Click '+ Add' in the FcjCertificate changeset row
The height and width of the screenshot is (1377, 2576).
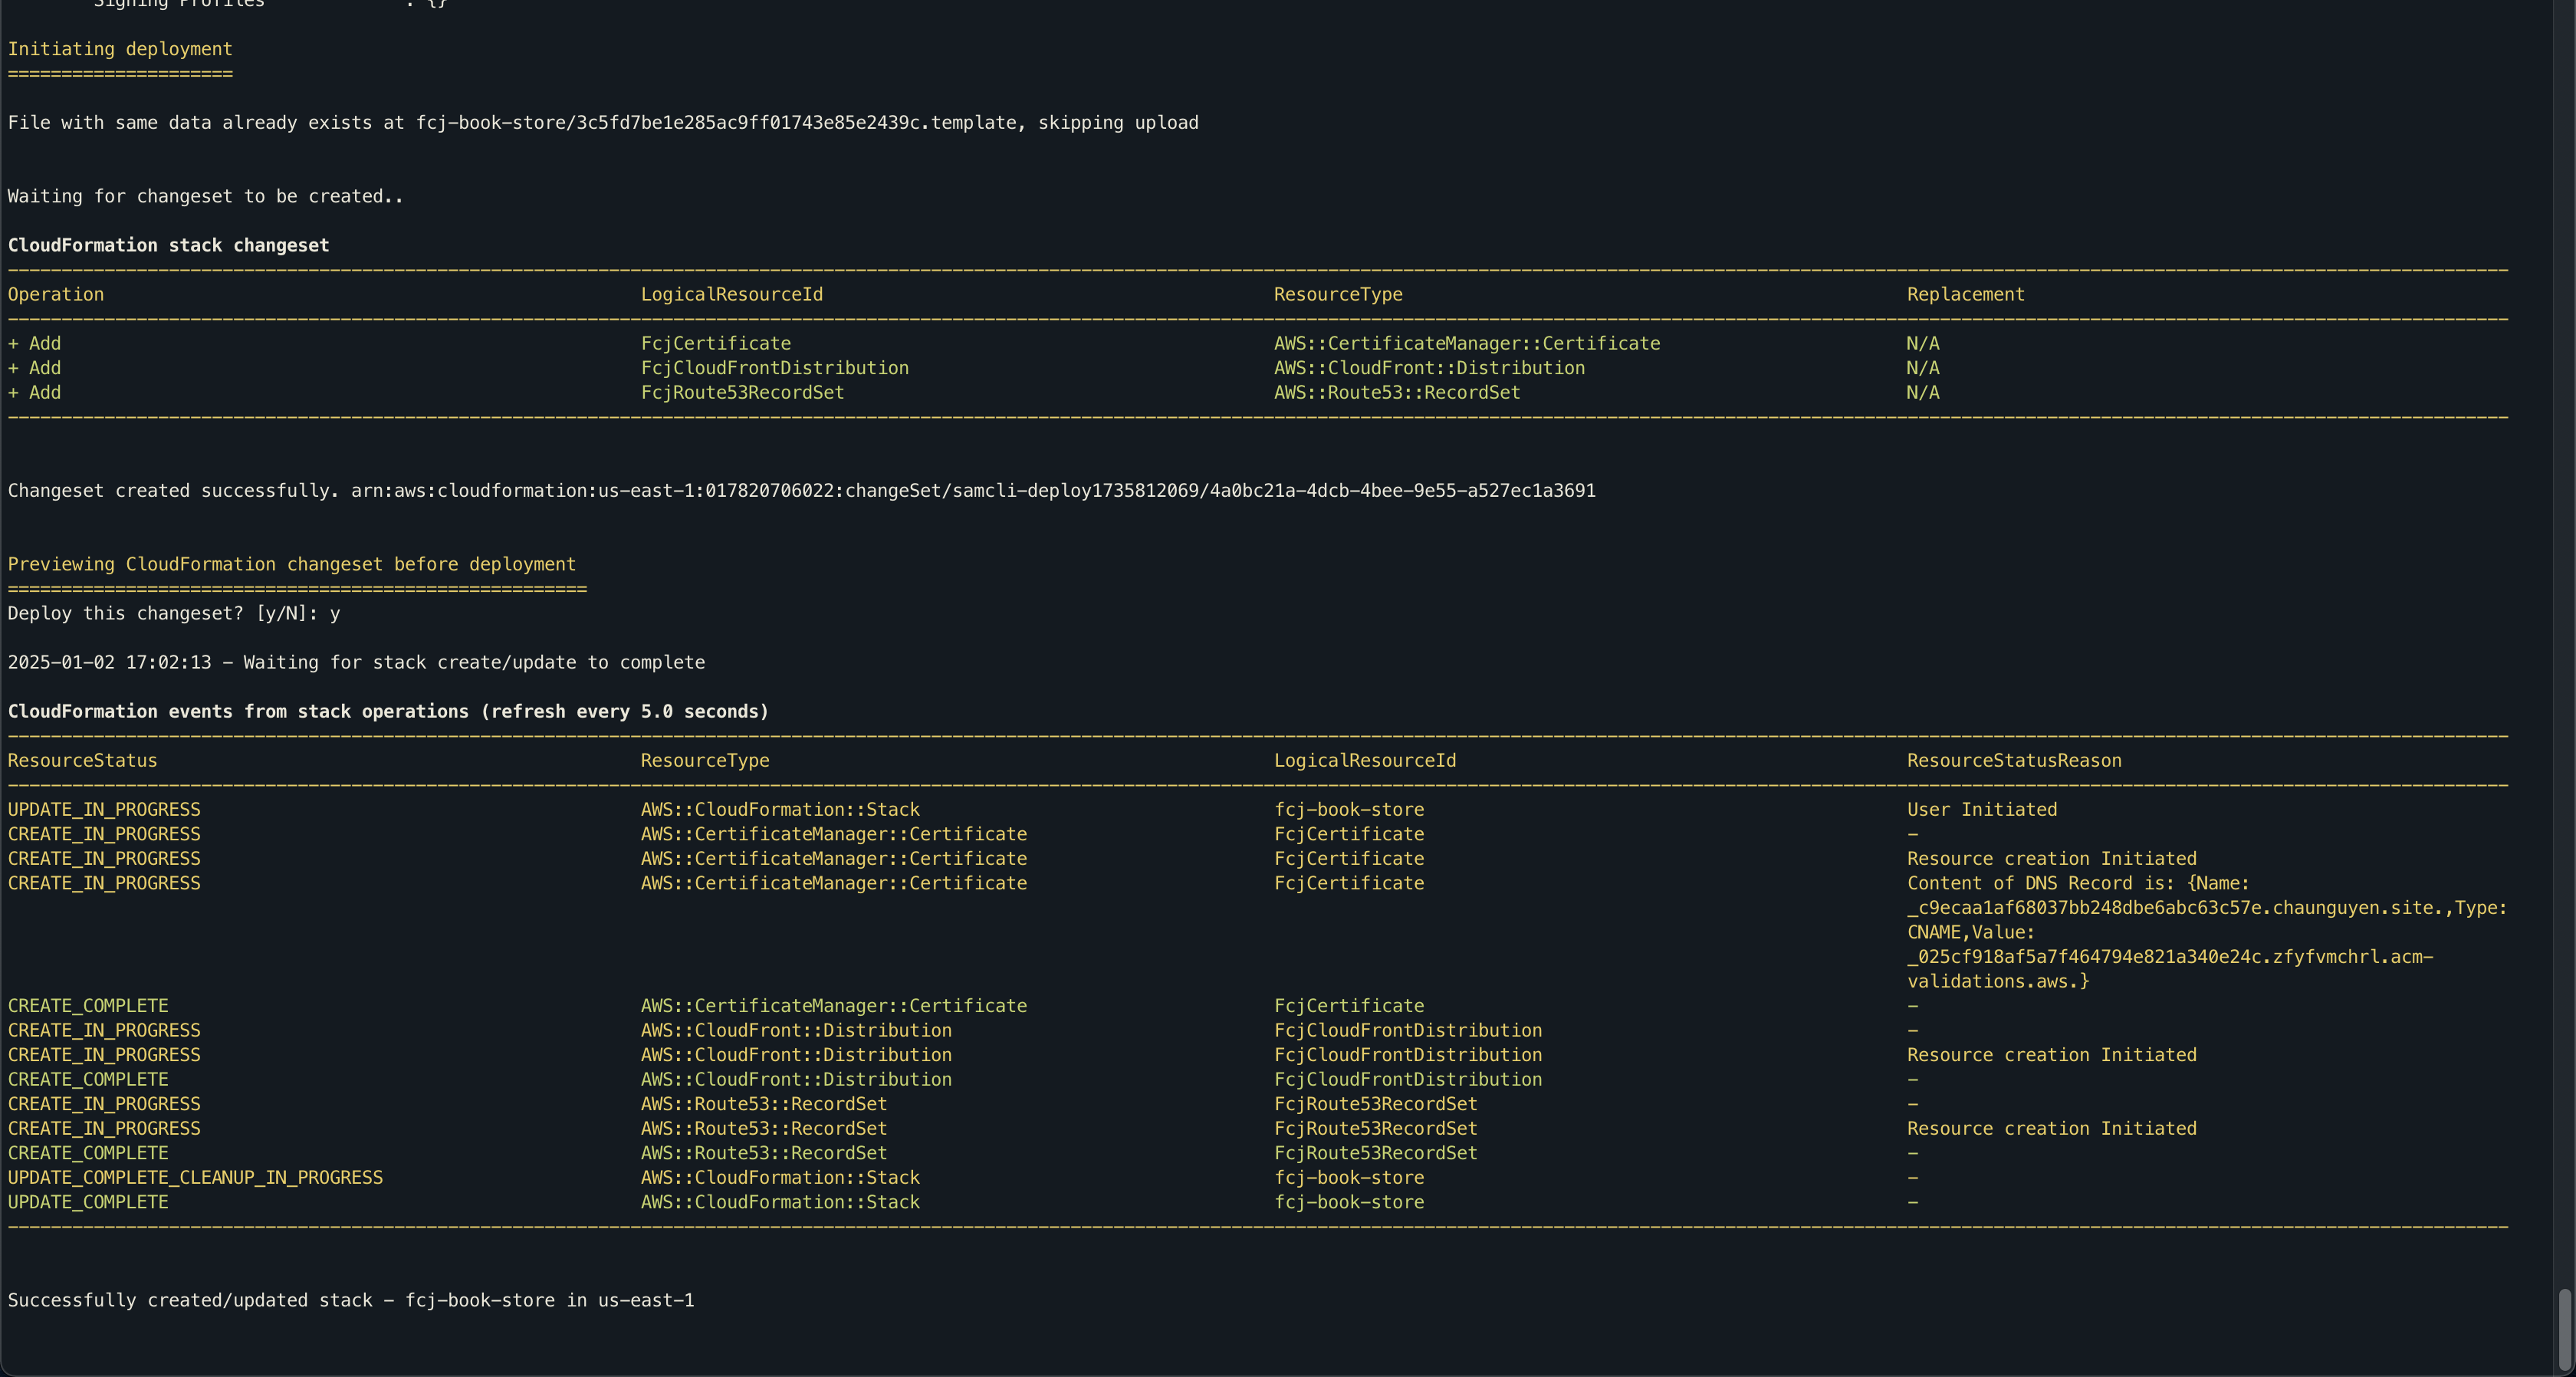(34, 344)
